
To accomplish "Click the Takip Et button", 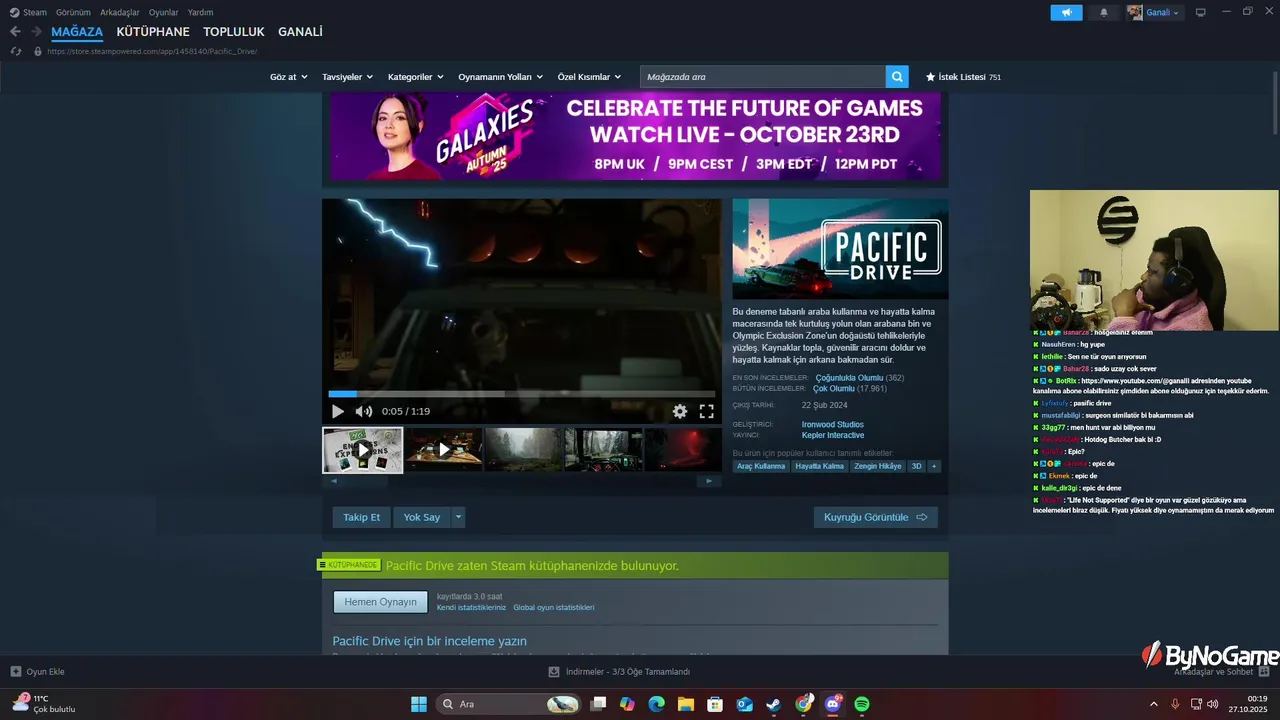I will click(x=362, y=517).
